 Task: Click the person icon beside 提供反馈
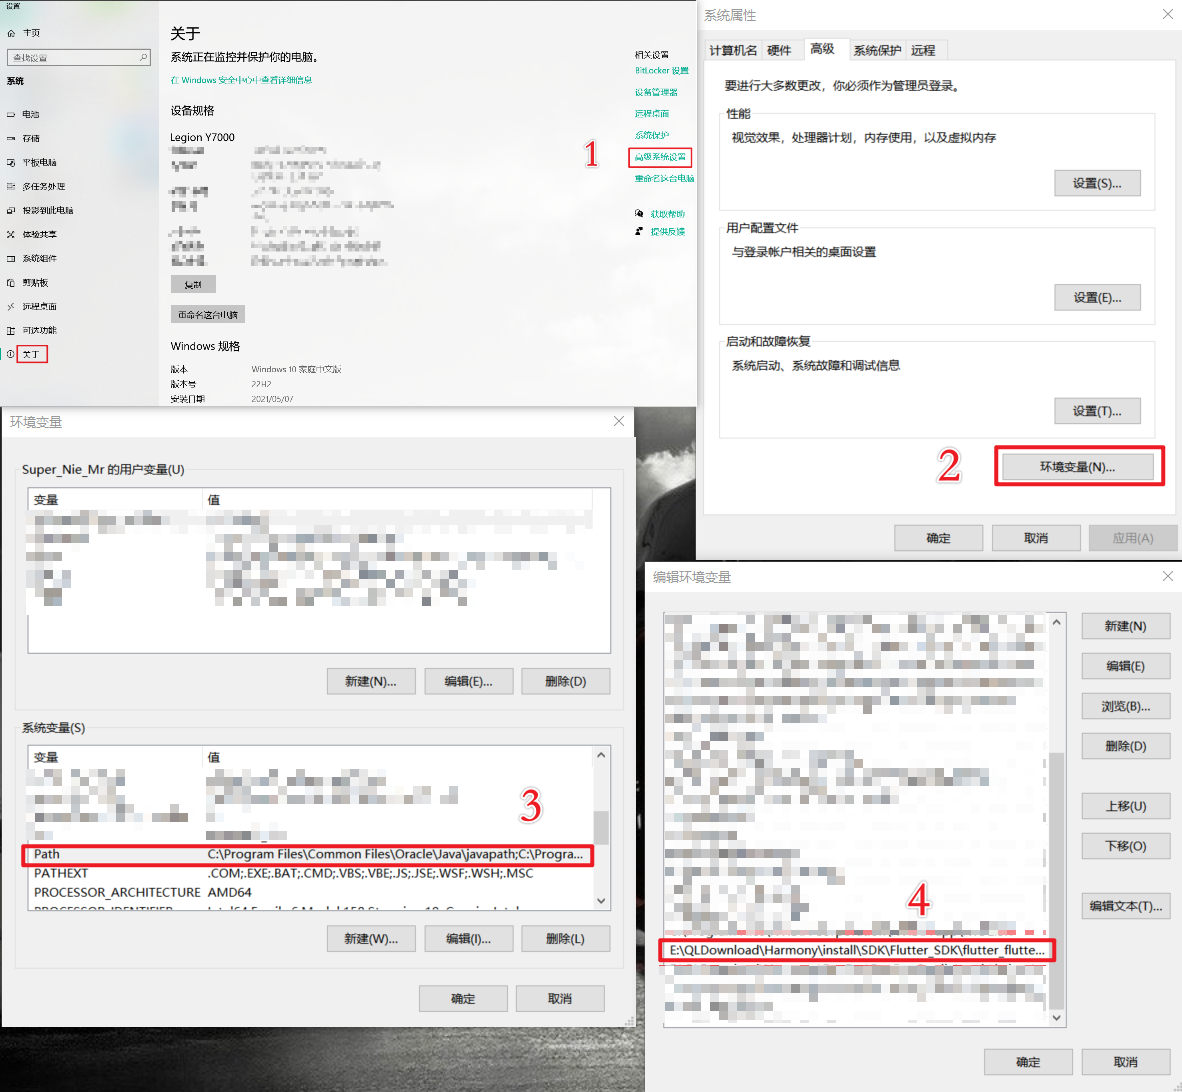639,231
